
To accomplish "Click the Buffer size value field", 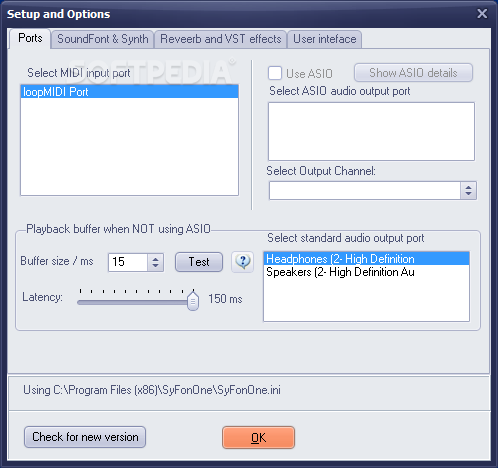I will pos(128,262).
